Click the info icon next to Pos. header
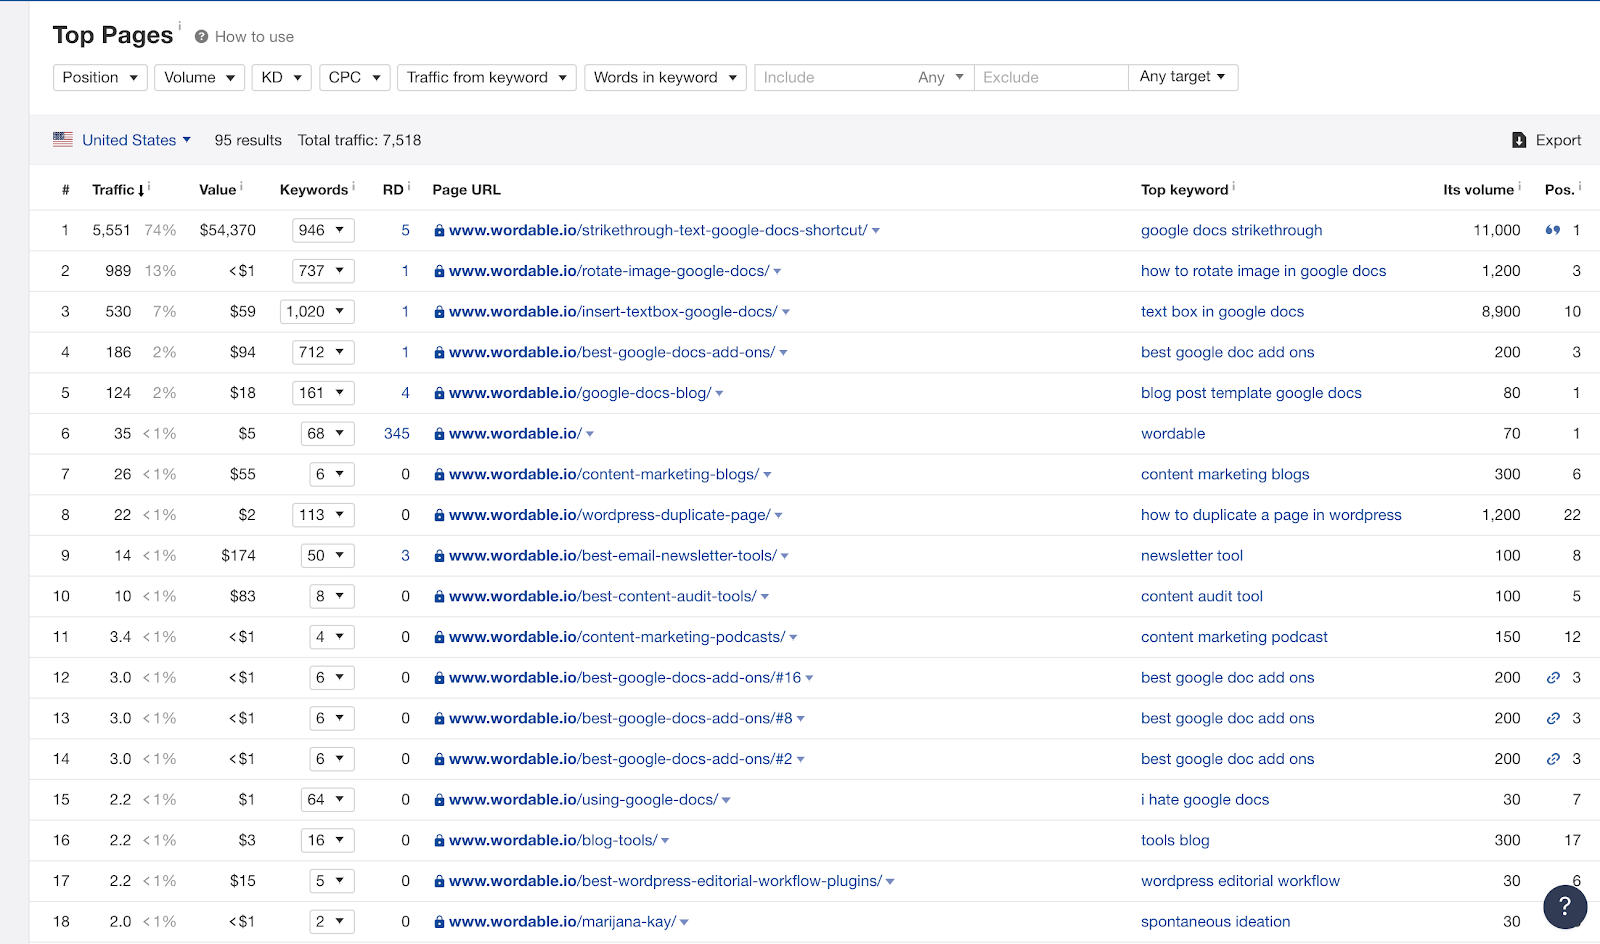 pos(1580,186)
